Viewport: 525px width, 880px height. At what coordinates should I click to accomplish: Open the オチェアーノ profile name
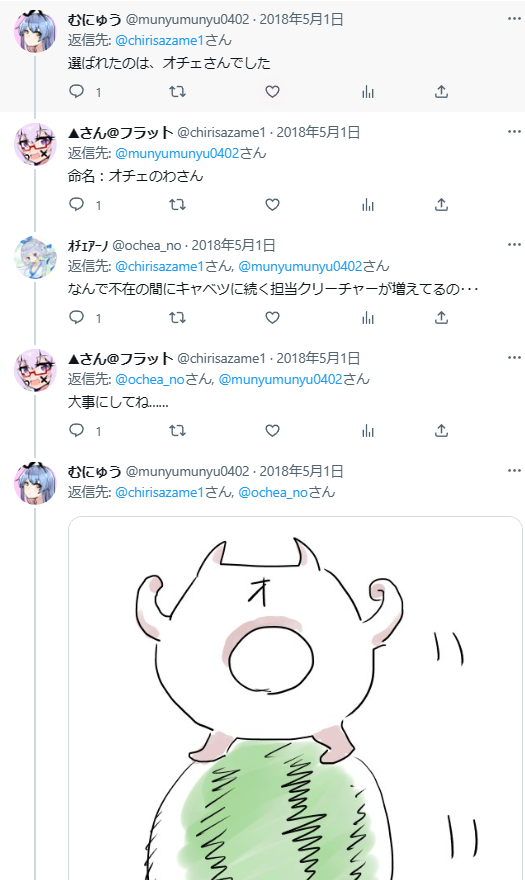coord(88,245)
